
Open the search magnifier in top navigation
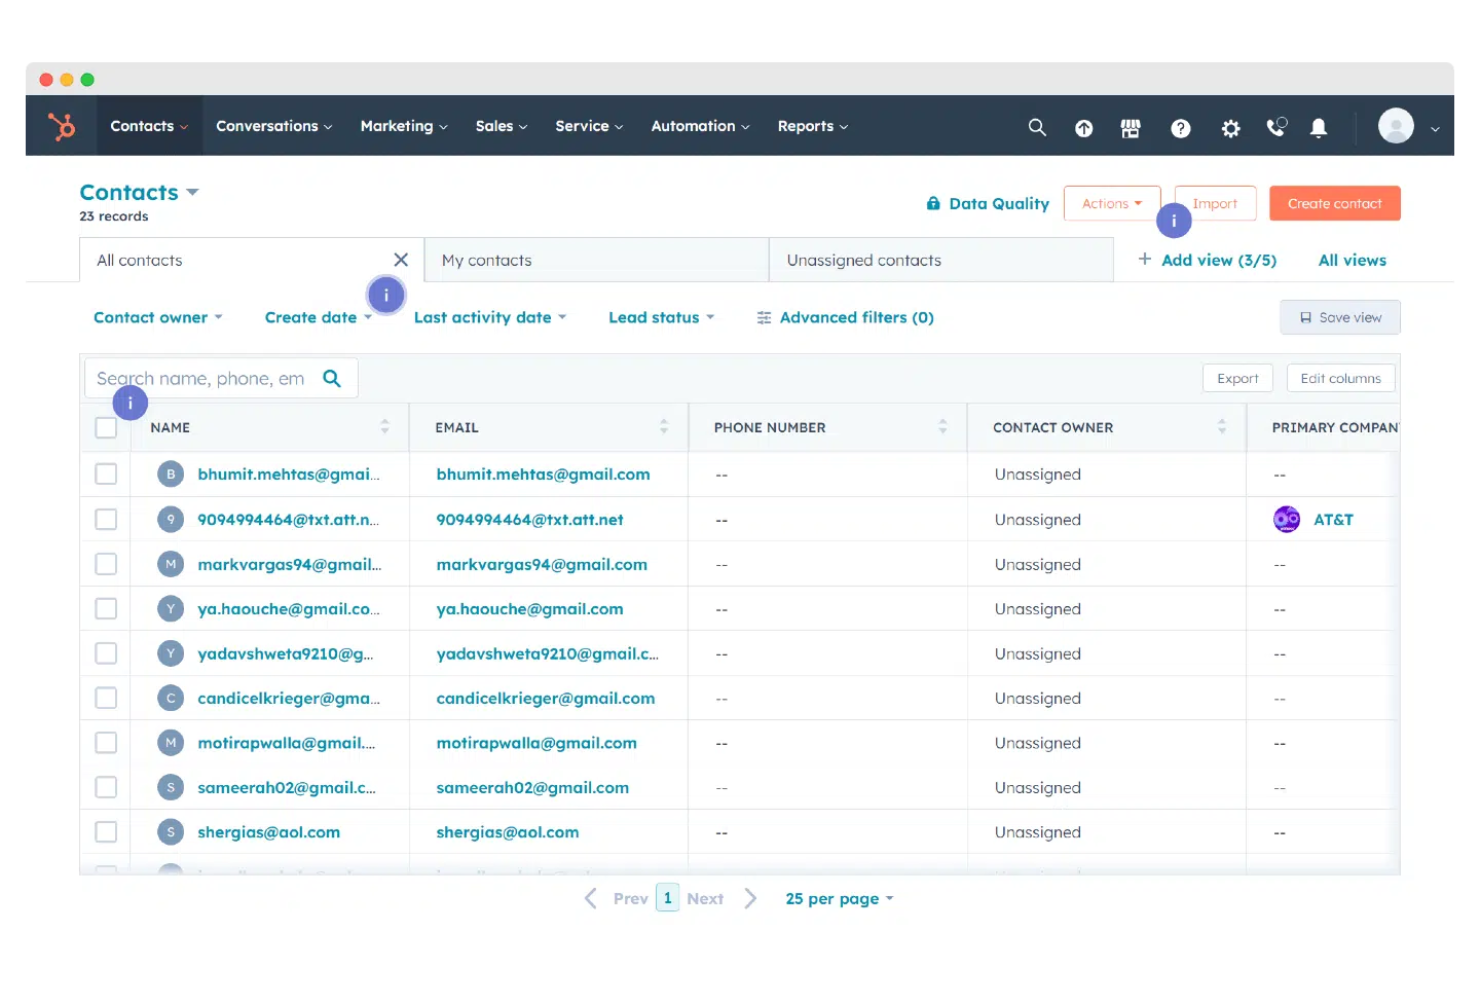click(1037, 127)
